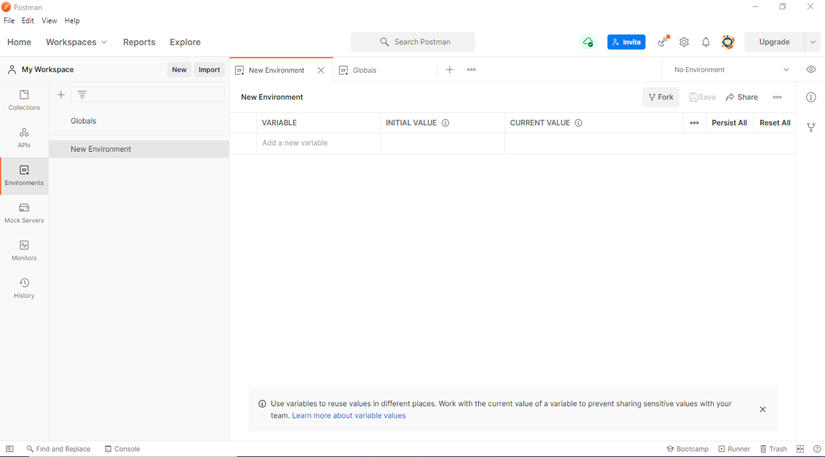Open the variable table column options ellipsis
This screenshot has width=825, height=457.
[695, 123]
